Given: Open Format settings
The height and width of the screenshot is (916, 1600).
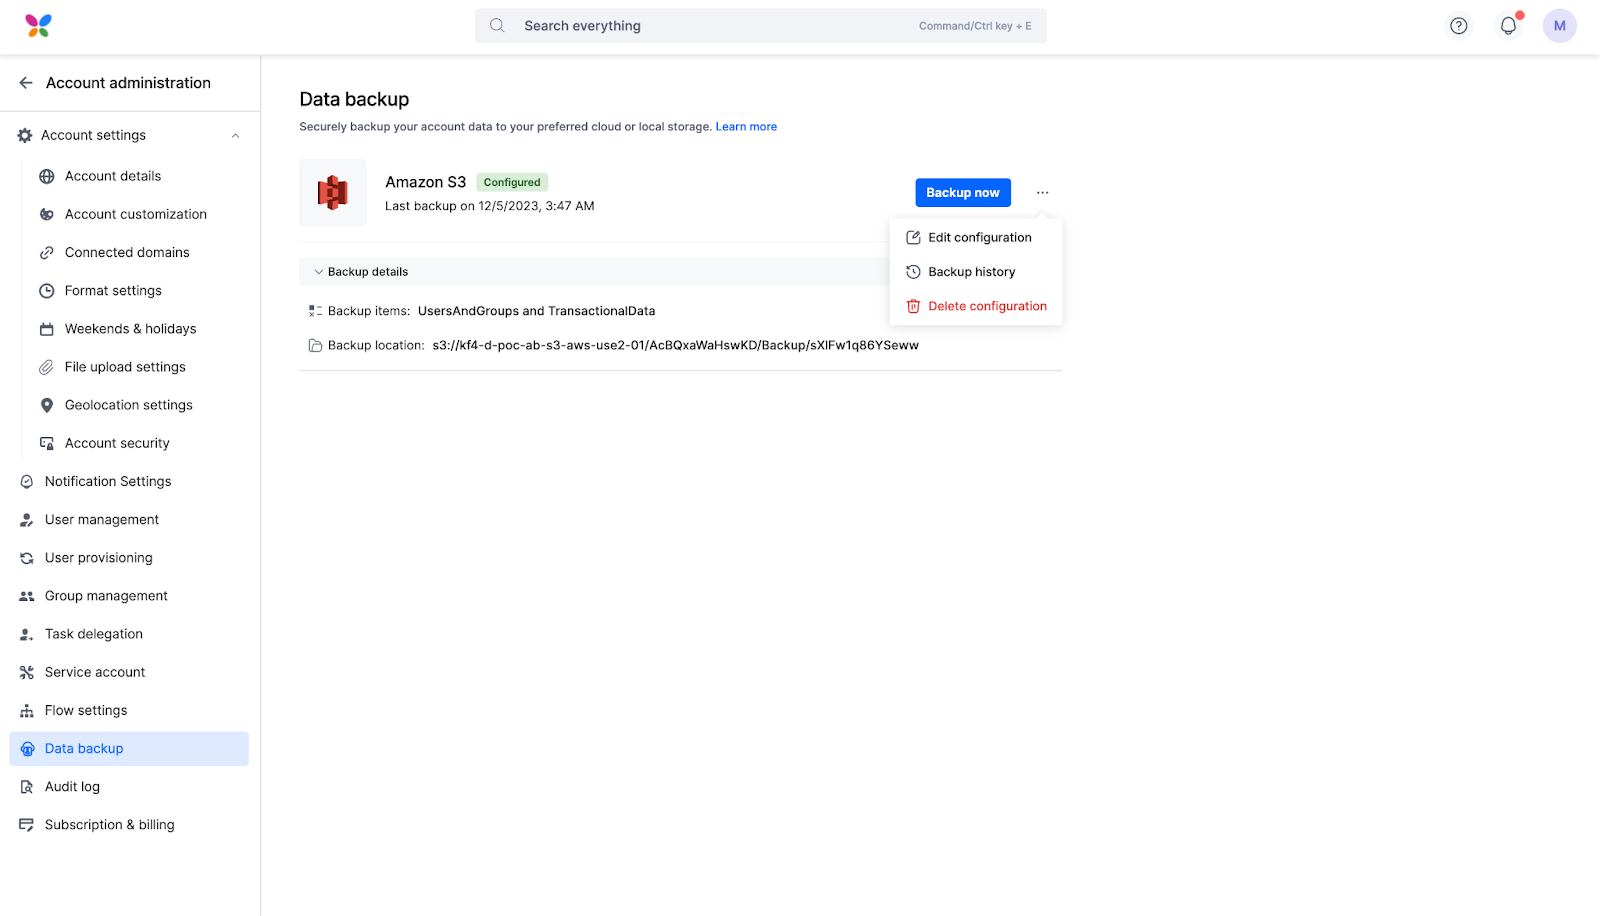Looking at the screenshot, I should pos(113,291).
